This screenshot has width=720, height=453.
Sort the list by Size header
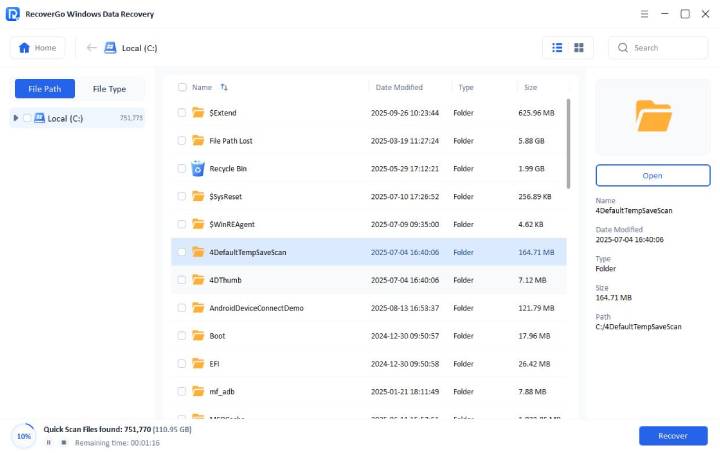(x=530, y=88)
